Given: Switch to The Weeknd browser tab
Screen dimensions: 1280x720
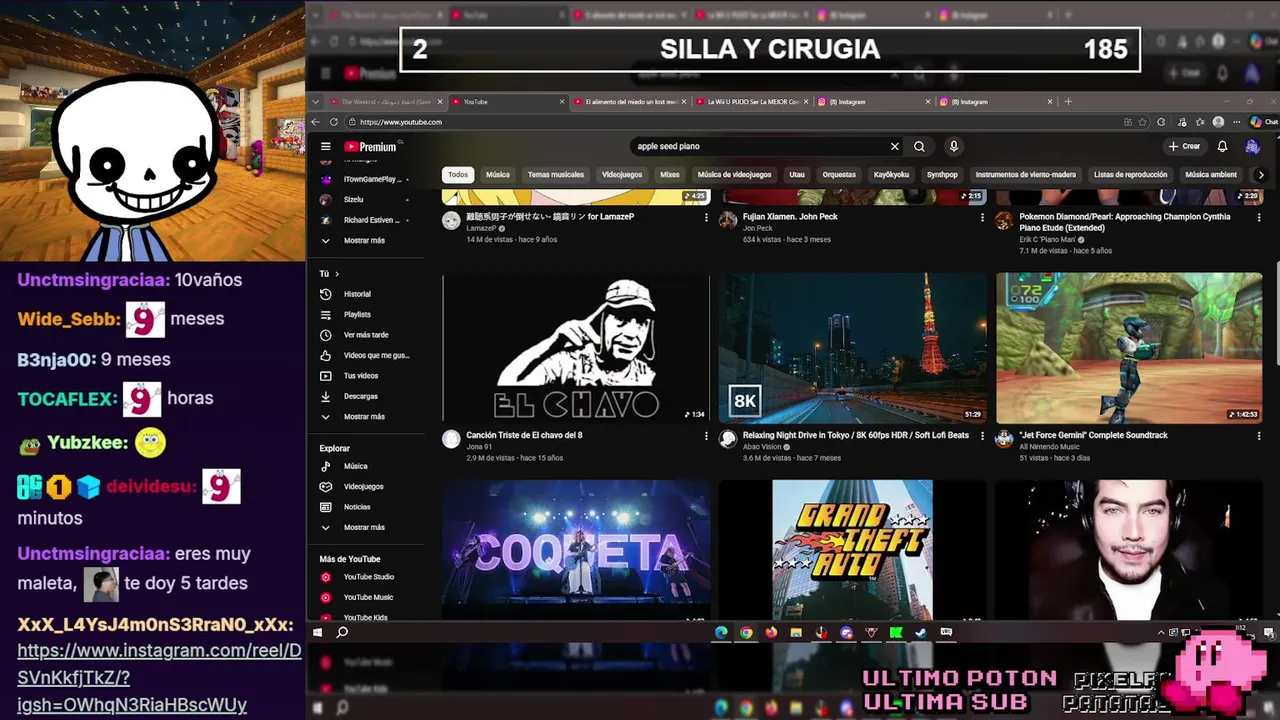Looking at the screenshot, I should pyautogui.click(x=386, y=102).
